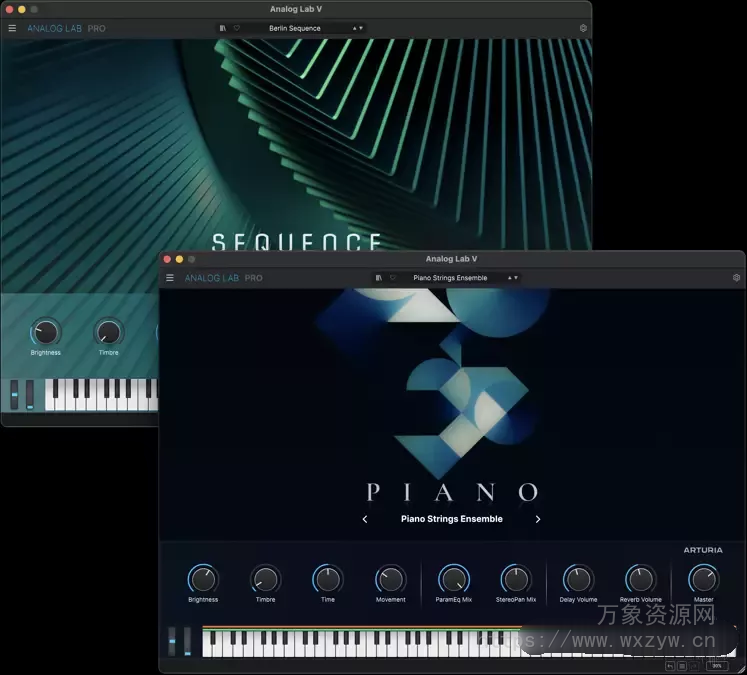747x675 pixels.
Task: Click the Master volume knob
Action: point(704,579)
